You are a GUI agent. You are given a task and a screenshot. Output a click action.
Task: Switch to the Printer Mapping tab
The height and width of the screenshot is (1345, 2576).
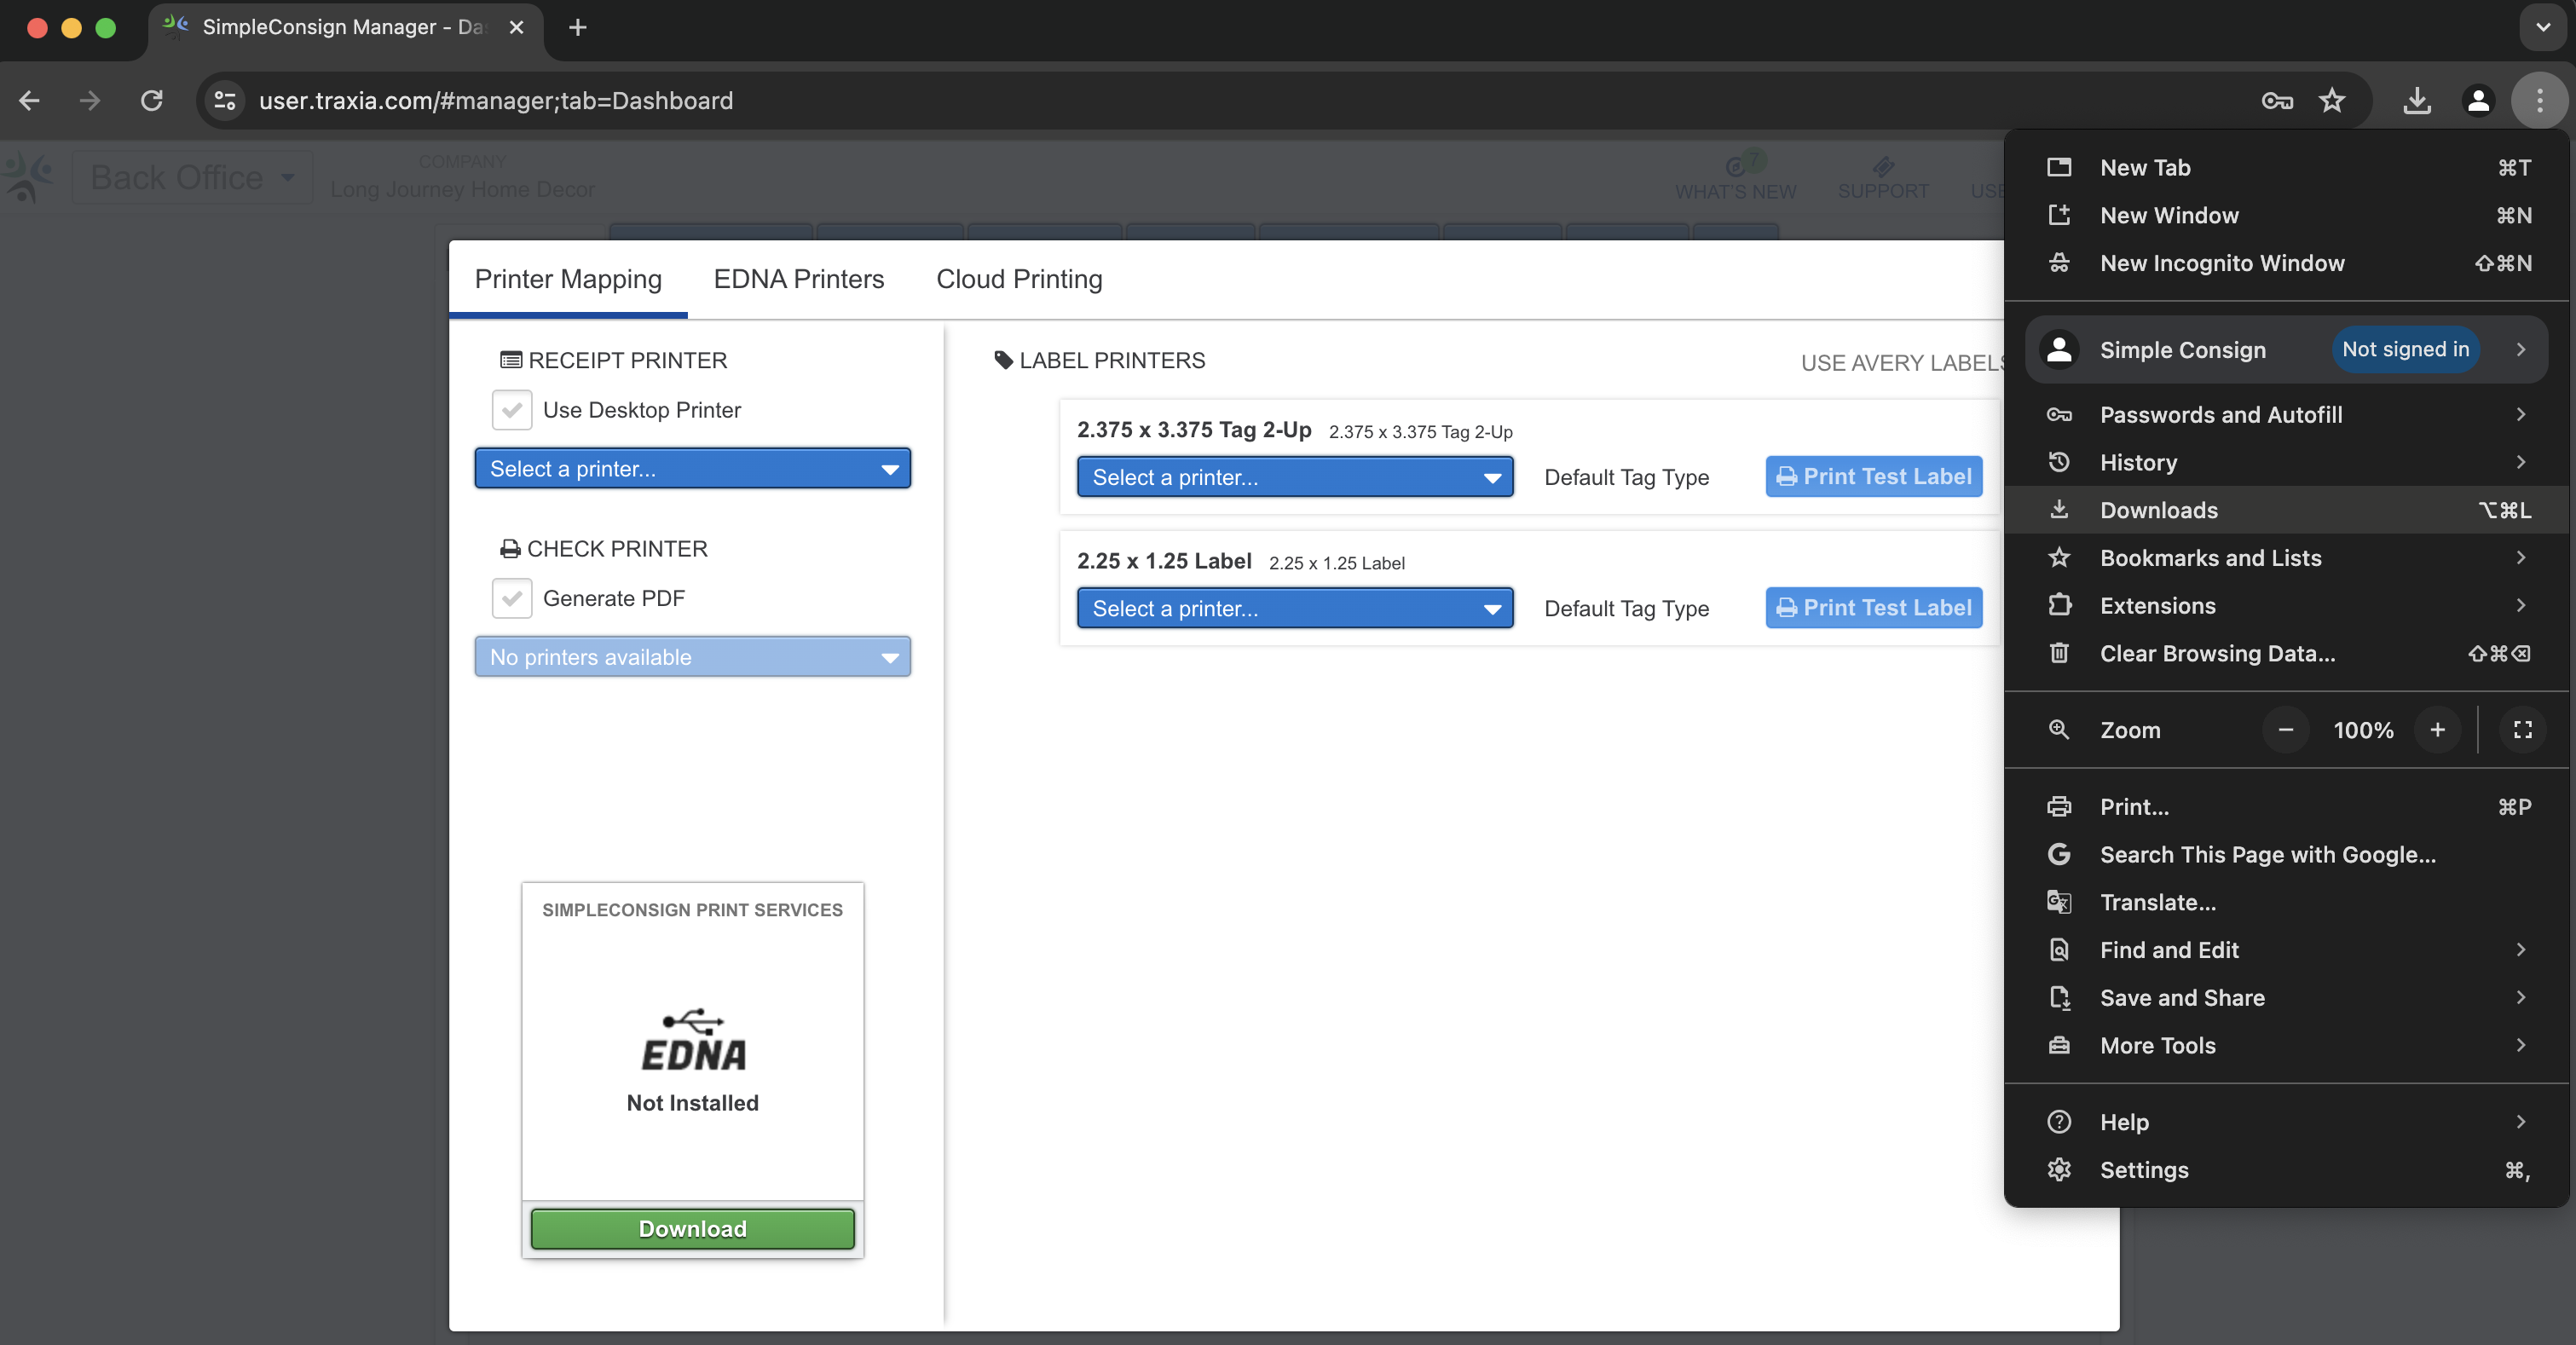tap(568, 279)
